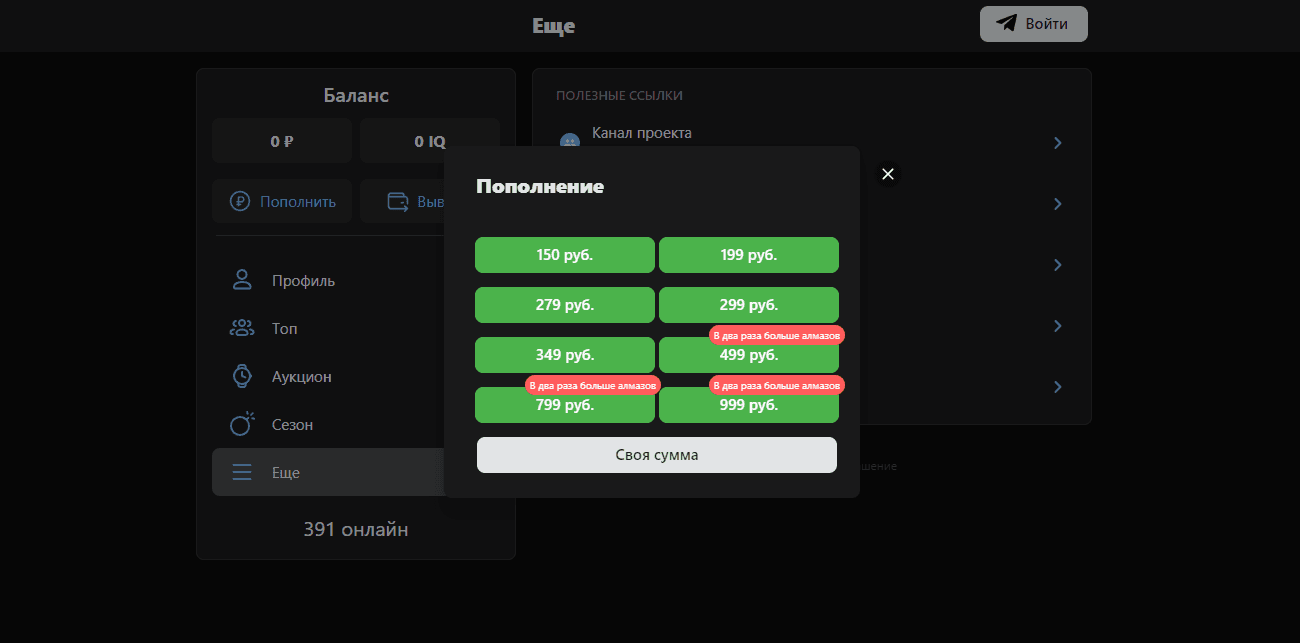Click the 0 ₽ balance box
The image size is (1300, 643).
(x=282, y=141)
